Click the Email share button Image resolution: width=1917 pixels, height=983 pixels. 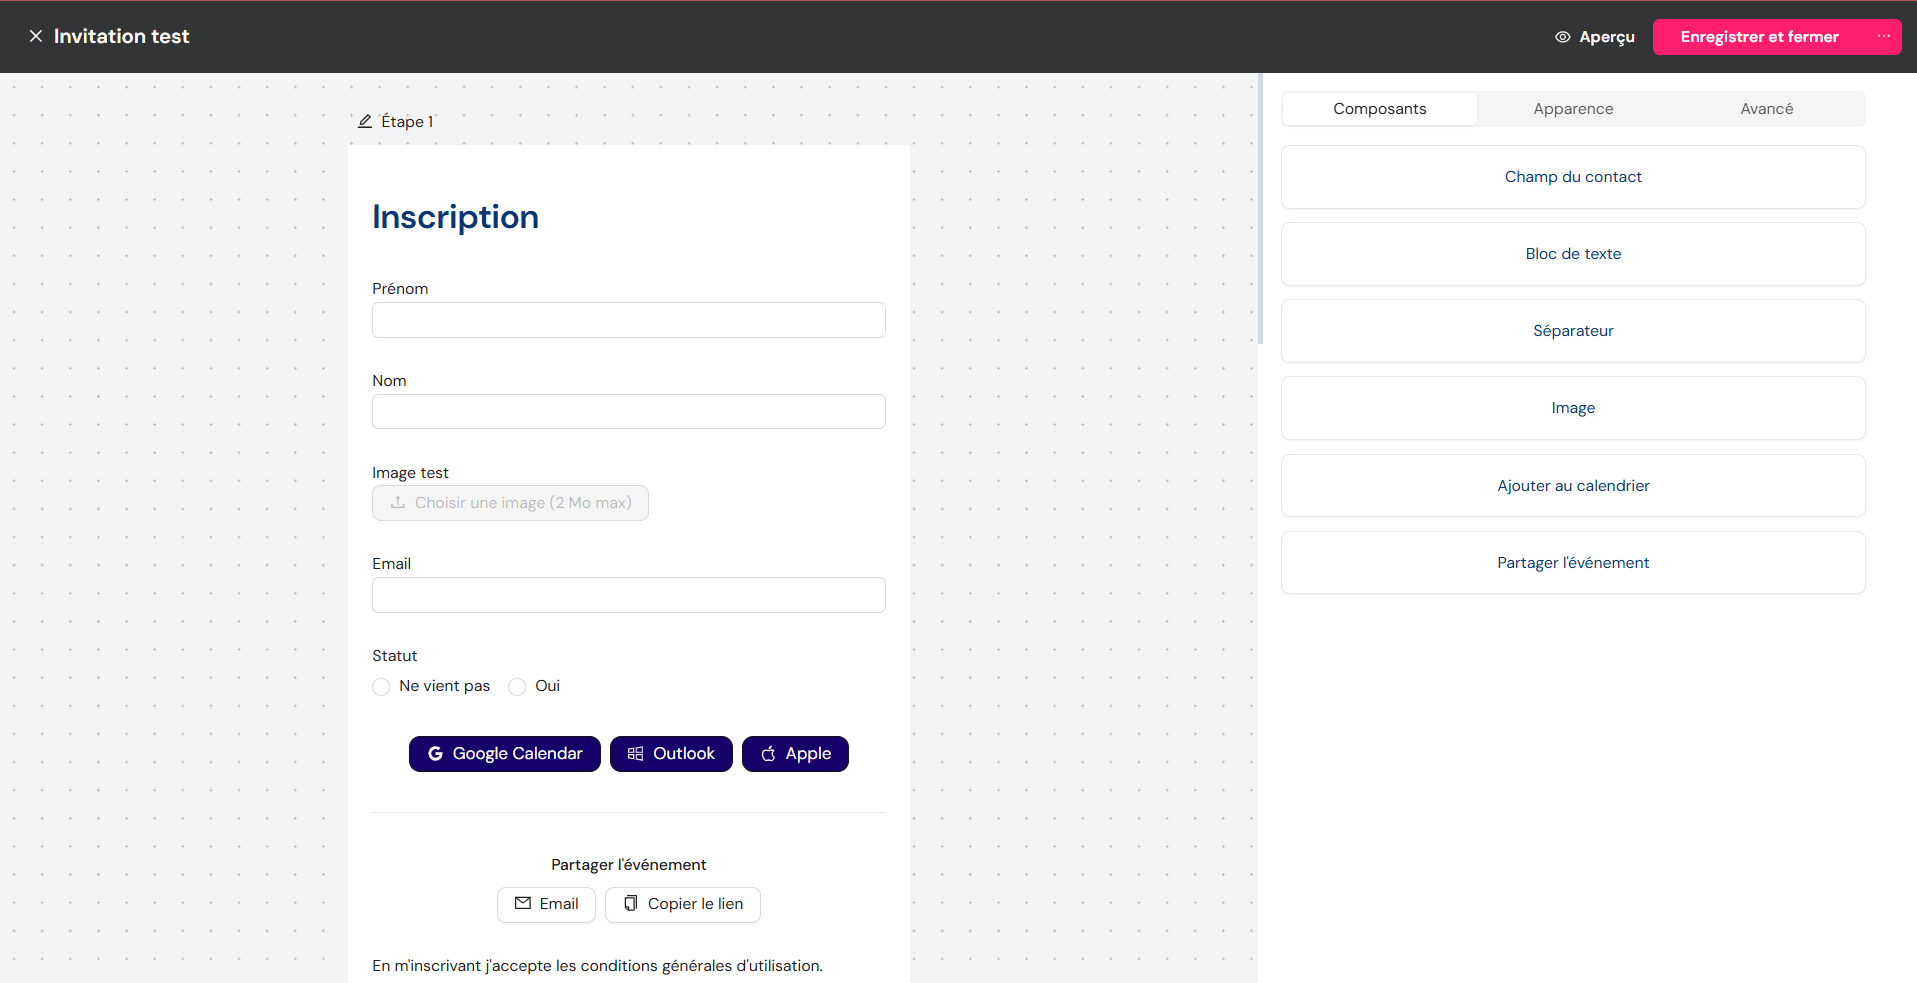click(546, 904)
